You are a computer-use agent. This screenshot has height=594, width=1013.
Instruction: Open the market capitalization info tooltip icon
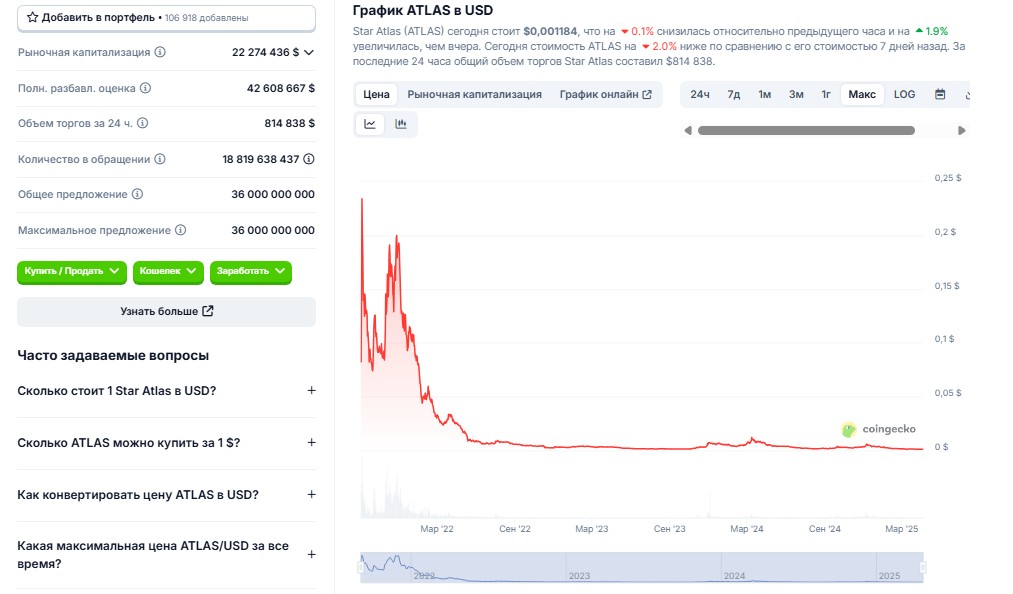pyautogui.click(x=160, y=52)
